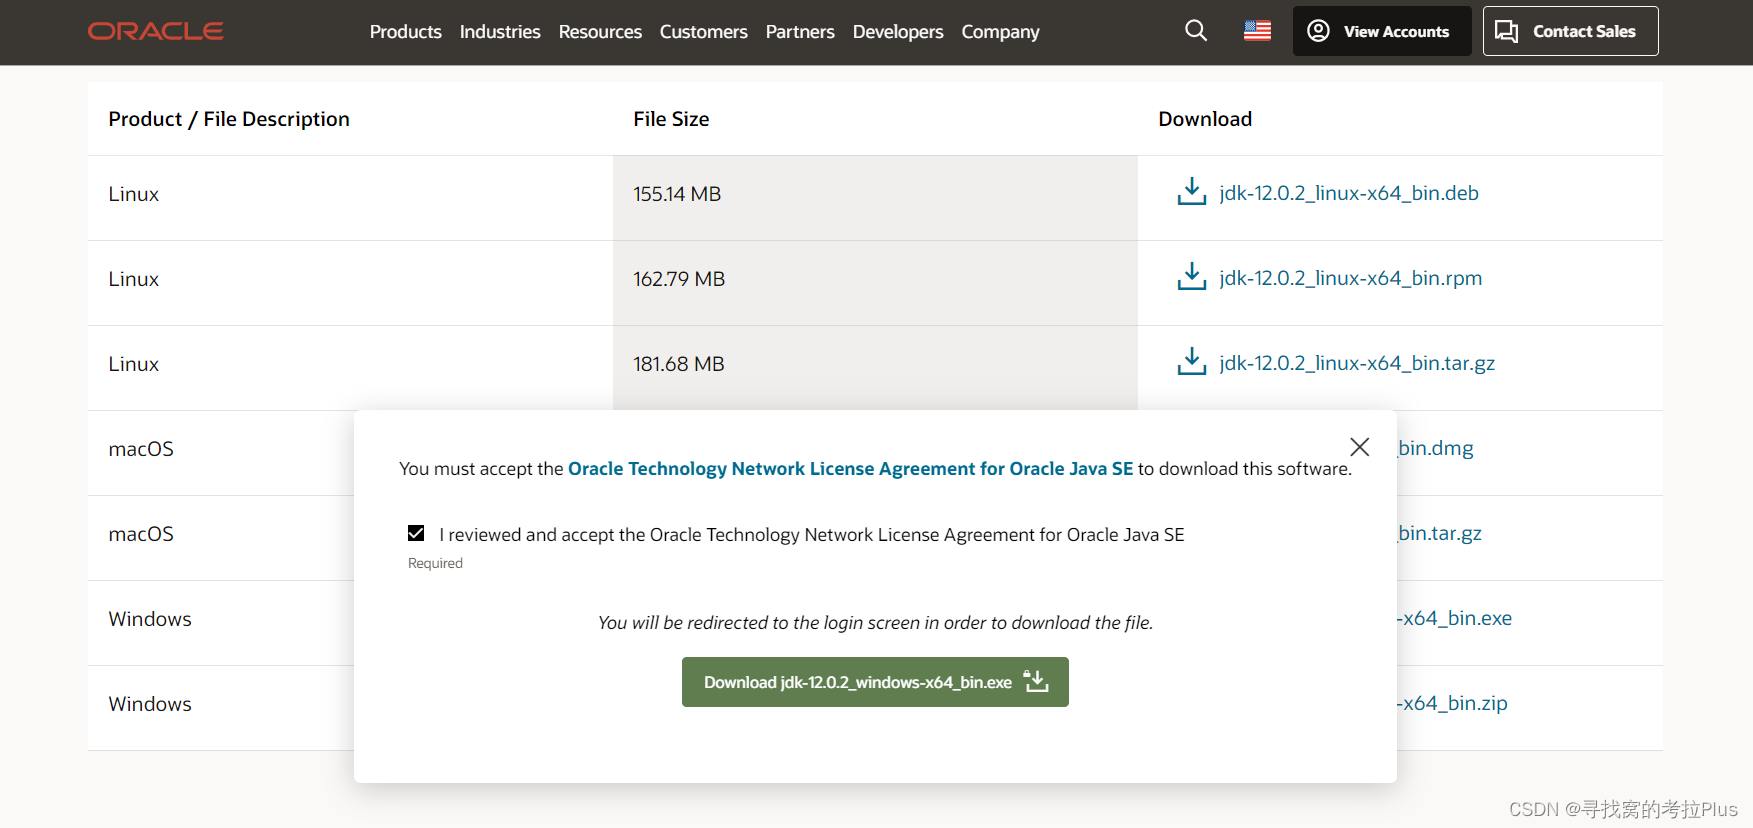This screenshot has width=1753, height=828.
Task: Click jdk-12.0.2_linux-x64_bin.rpm link
Action: coord(1351,278)
